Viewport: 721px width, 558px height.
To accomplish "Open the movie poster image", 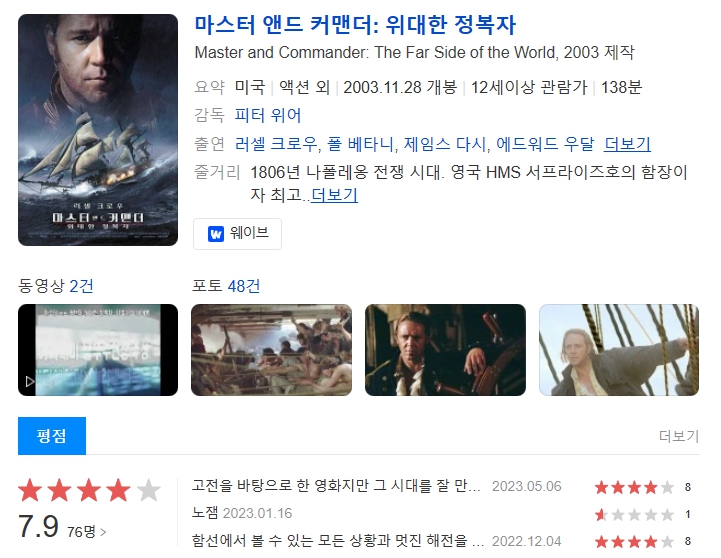I will point(98,130).
